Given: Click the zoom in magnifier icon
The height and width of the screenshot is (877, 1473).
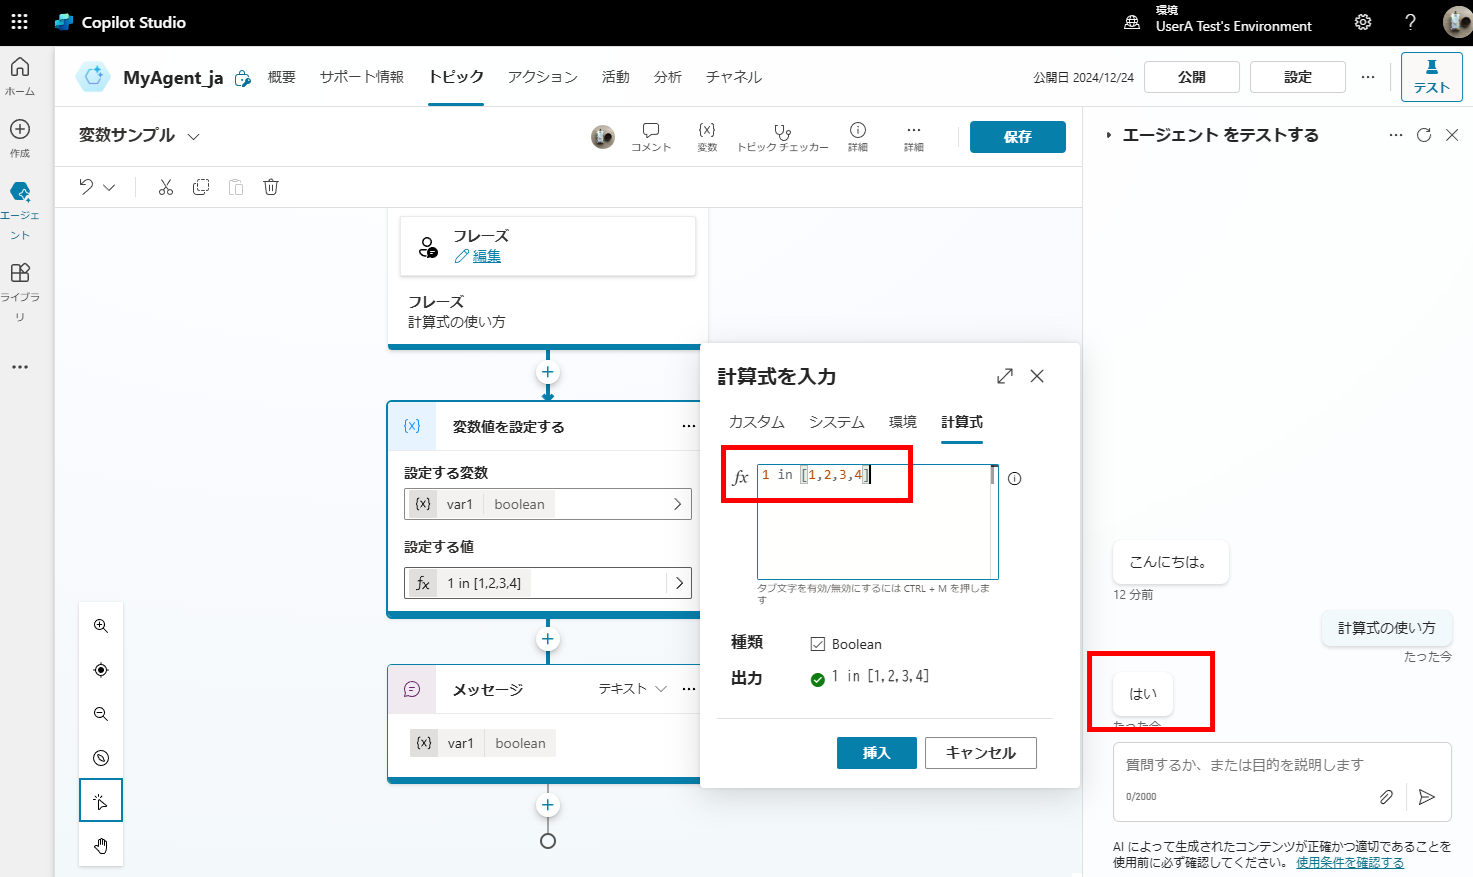Looking at the screenshot, I should (x=101, y=626).
